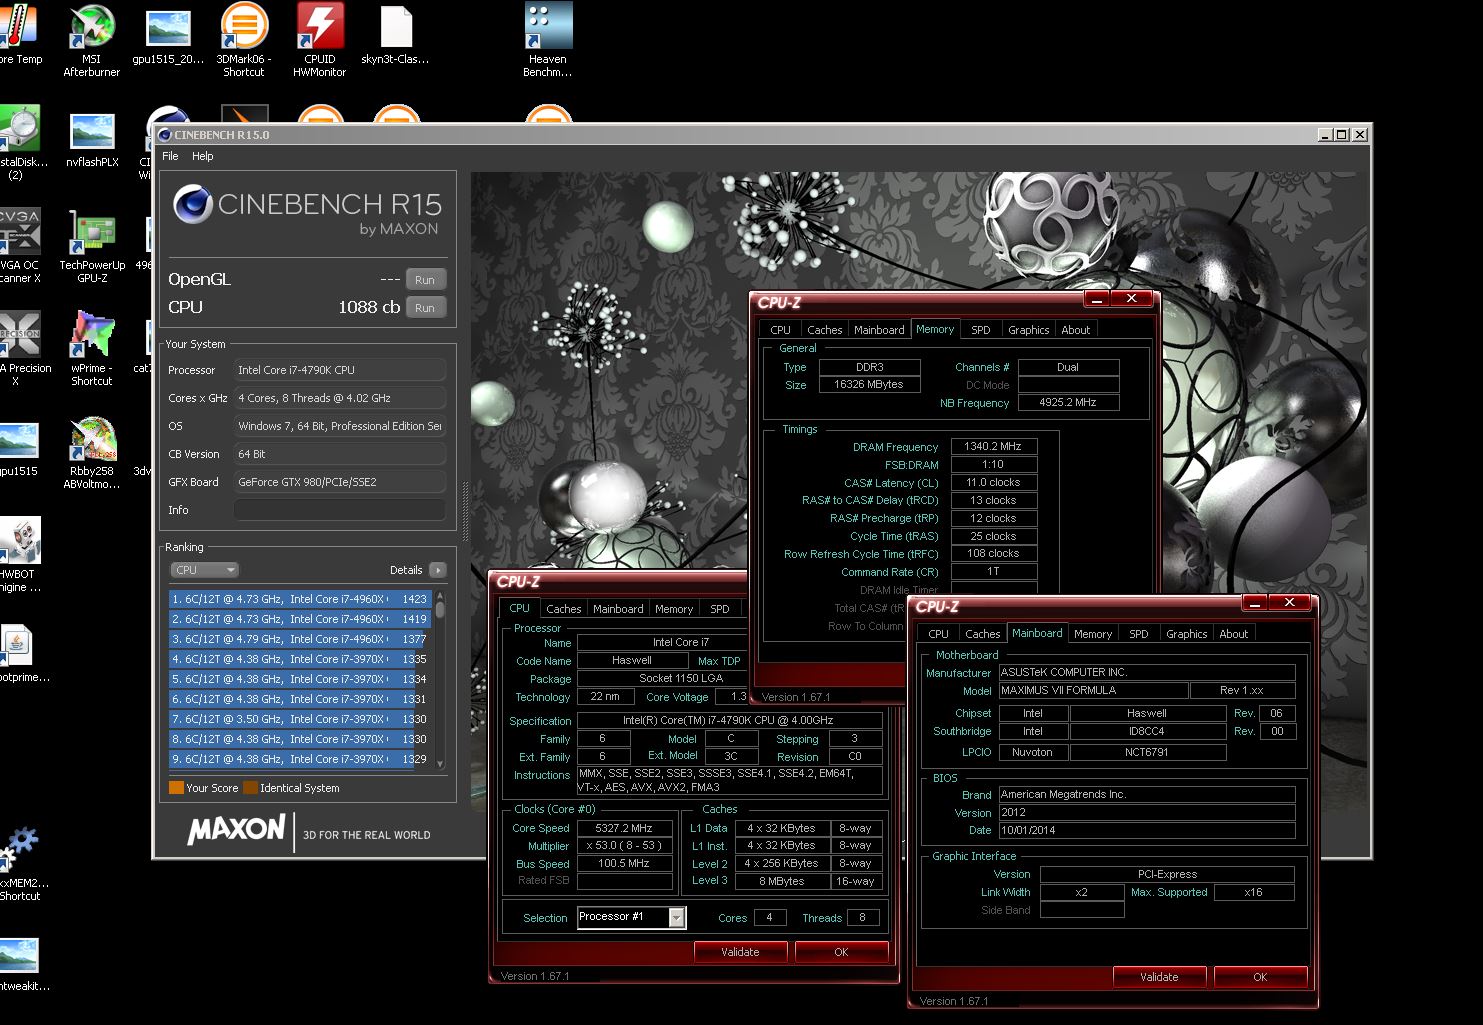Select ranking row 3 at 4.79 GHz
1483x1025 pixels.
(x=300, y=639)
